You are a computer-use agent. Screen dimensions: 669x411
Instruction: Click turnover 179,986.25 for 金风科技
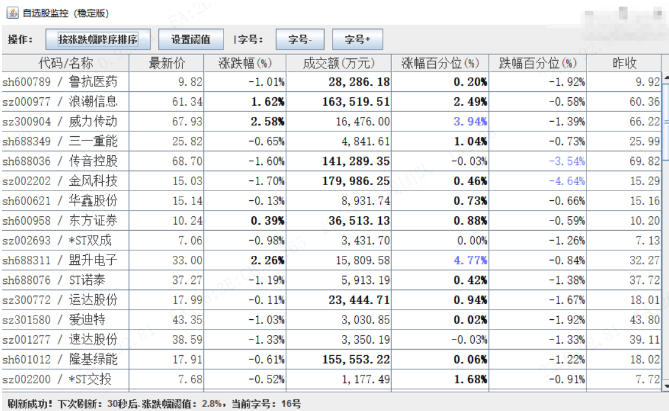pyautogui.click(x=356, y=181)
